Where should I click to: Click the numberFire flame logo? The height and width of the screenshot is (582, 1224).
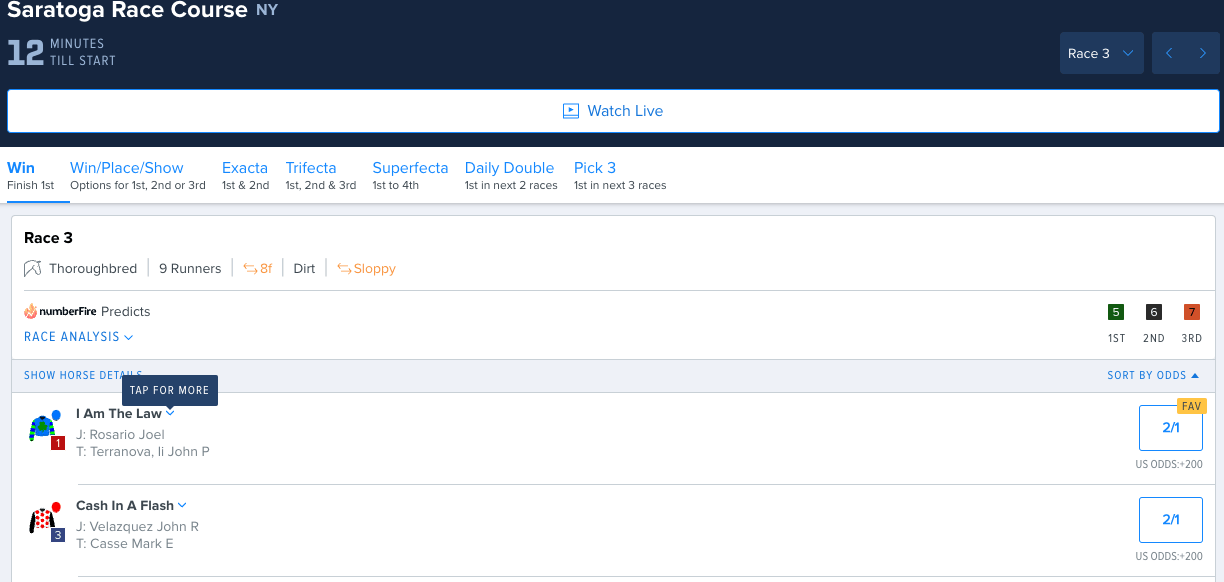31,311
